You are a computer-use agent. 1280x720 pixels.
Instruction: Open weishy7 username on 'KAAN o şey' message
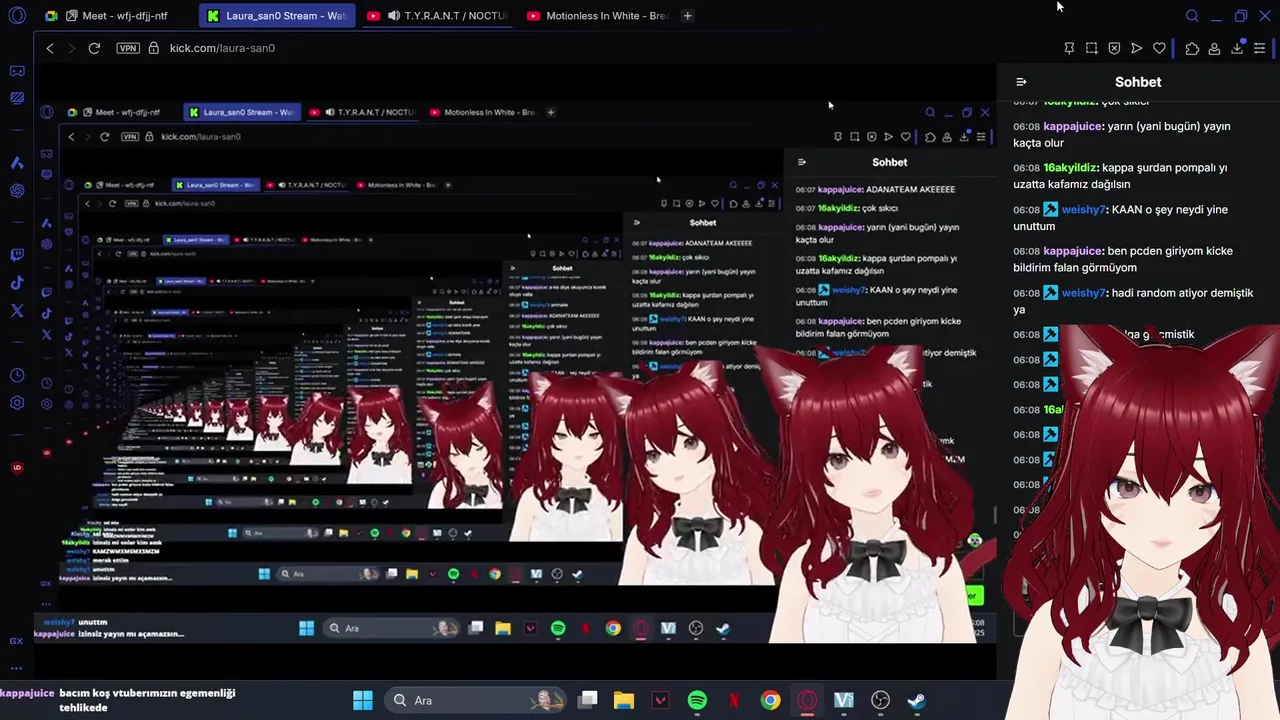(1083, 209)
